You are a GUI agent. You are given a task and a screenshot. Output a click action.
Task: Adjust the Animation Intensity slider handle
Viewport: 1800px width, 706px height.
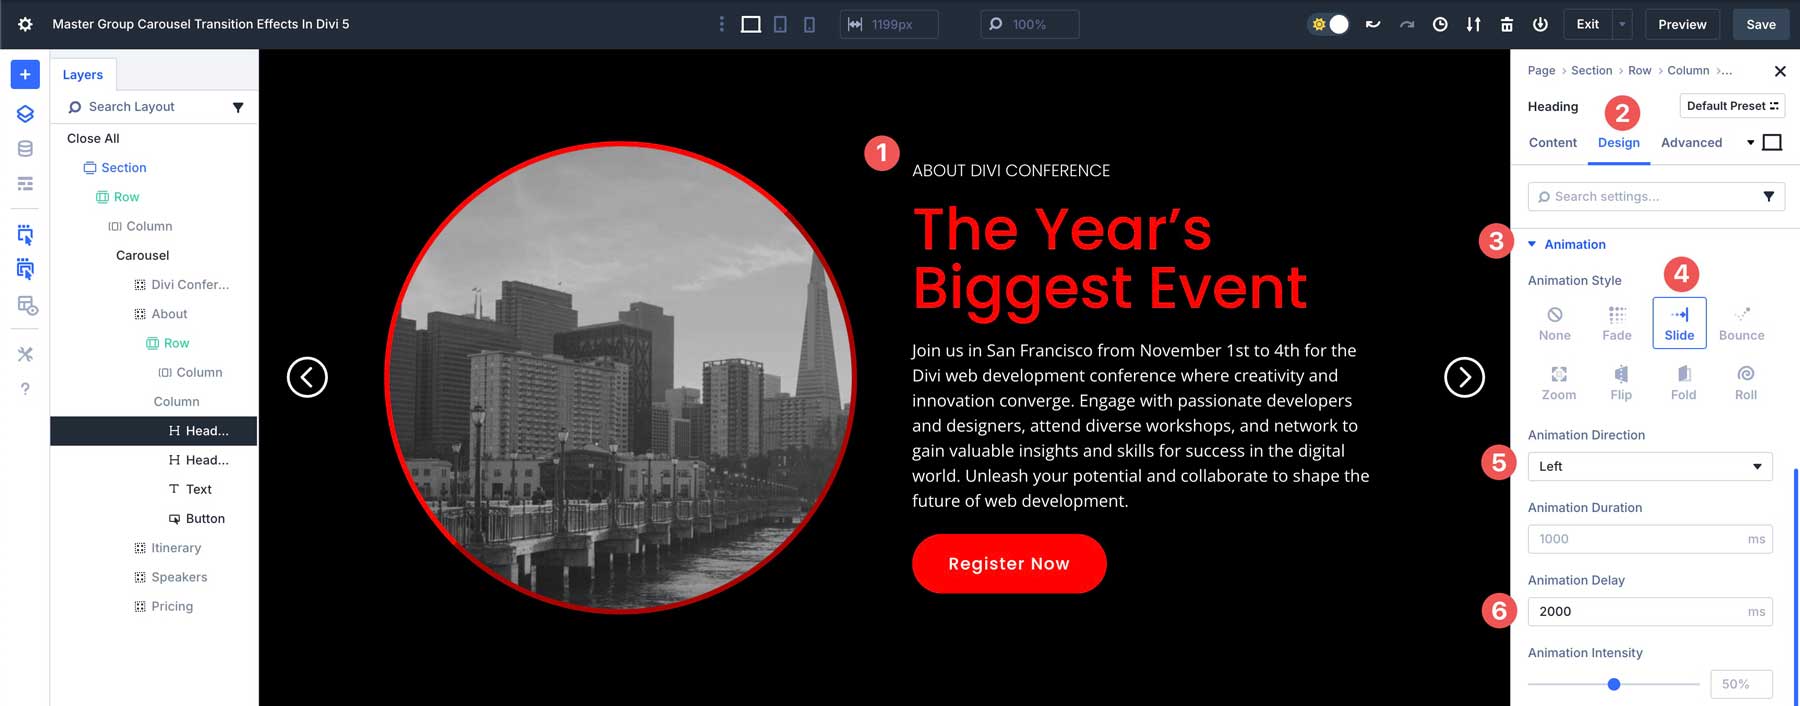click(x=1614, y=685)
